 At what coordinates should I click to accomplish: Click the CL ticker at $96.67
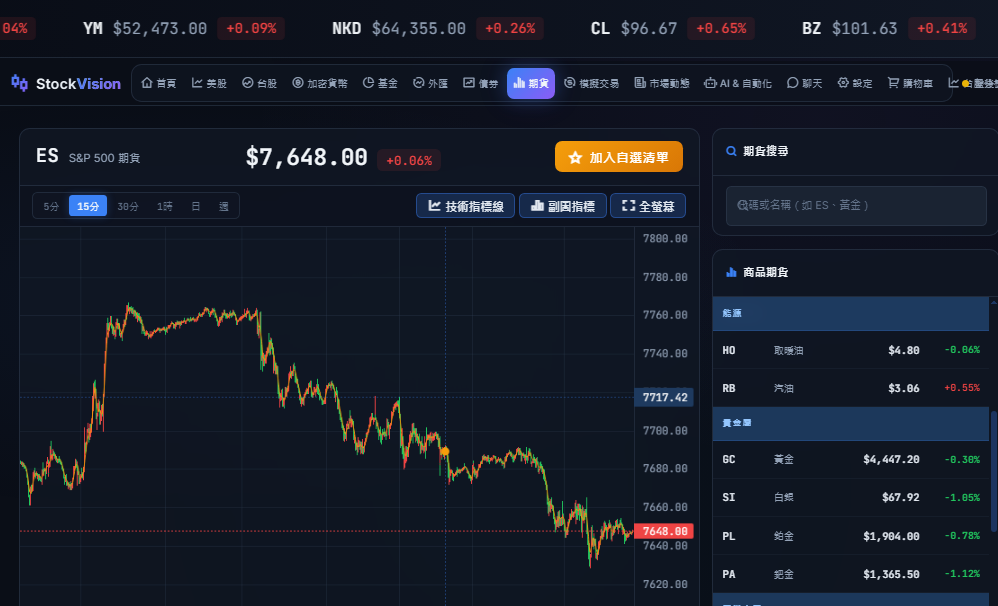(672, 29)
